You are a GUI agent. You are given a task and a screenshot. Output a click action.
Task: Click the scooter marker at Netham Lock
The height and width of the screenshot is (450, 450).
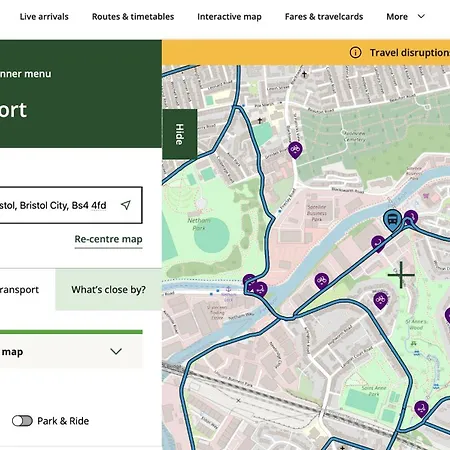pos(260,289)
